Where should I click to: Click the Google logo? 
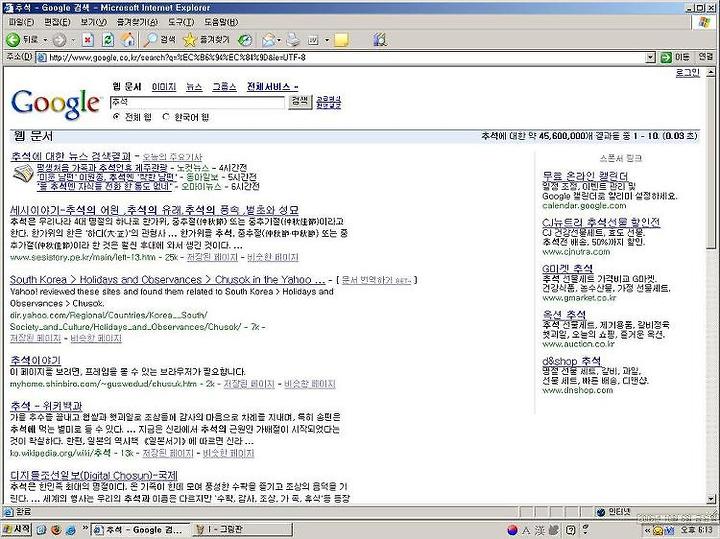click(x=56, y=104)
